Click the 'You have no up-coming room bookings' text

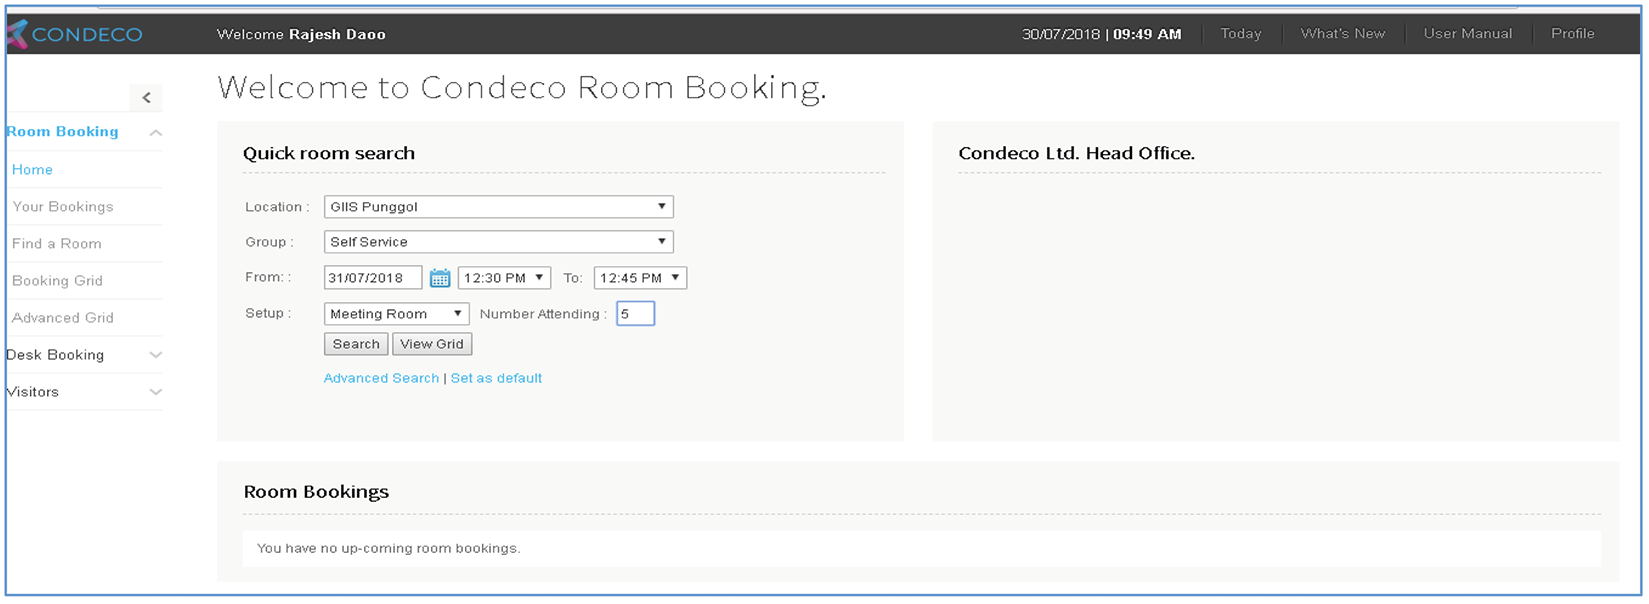[x=389, y=548]
